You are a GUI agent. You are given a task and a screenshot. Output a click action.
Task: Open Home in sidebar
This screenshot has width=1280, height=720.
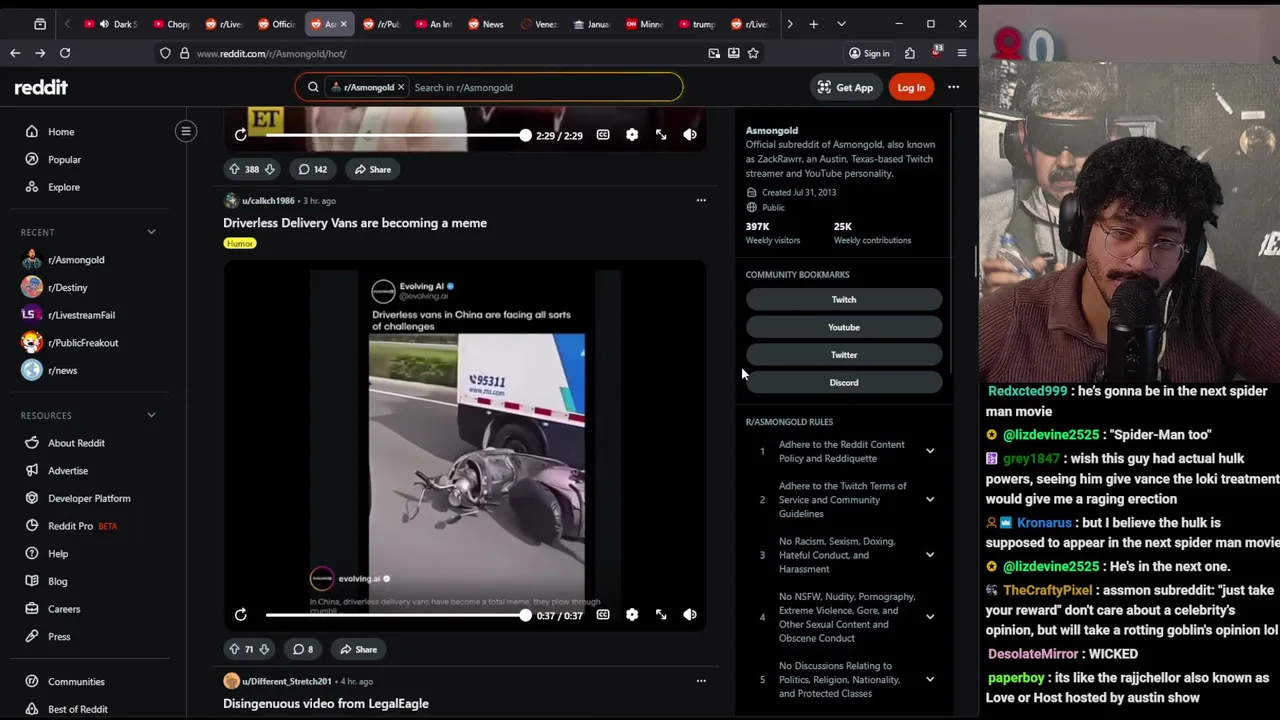coord(61,132)
